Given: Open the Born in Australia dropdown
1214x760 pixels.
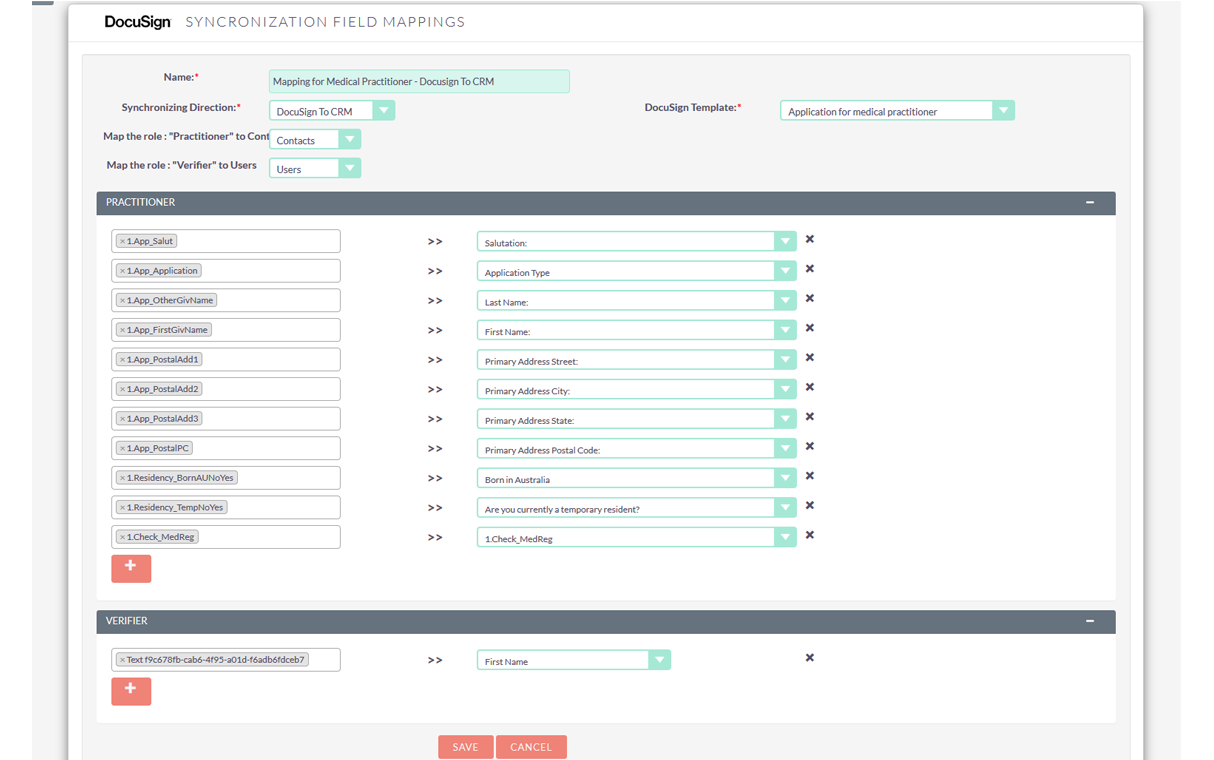Looking at the screenshot, I should [x=637, y=478].
